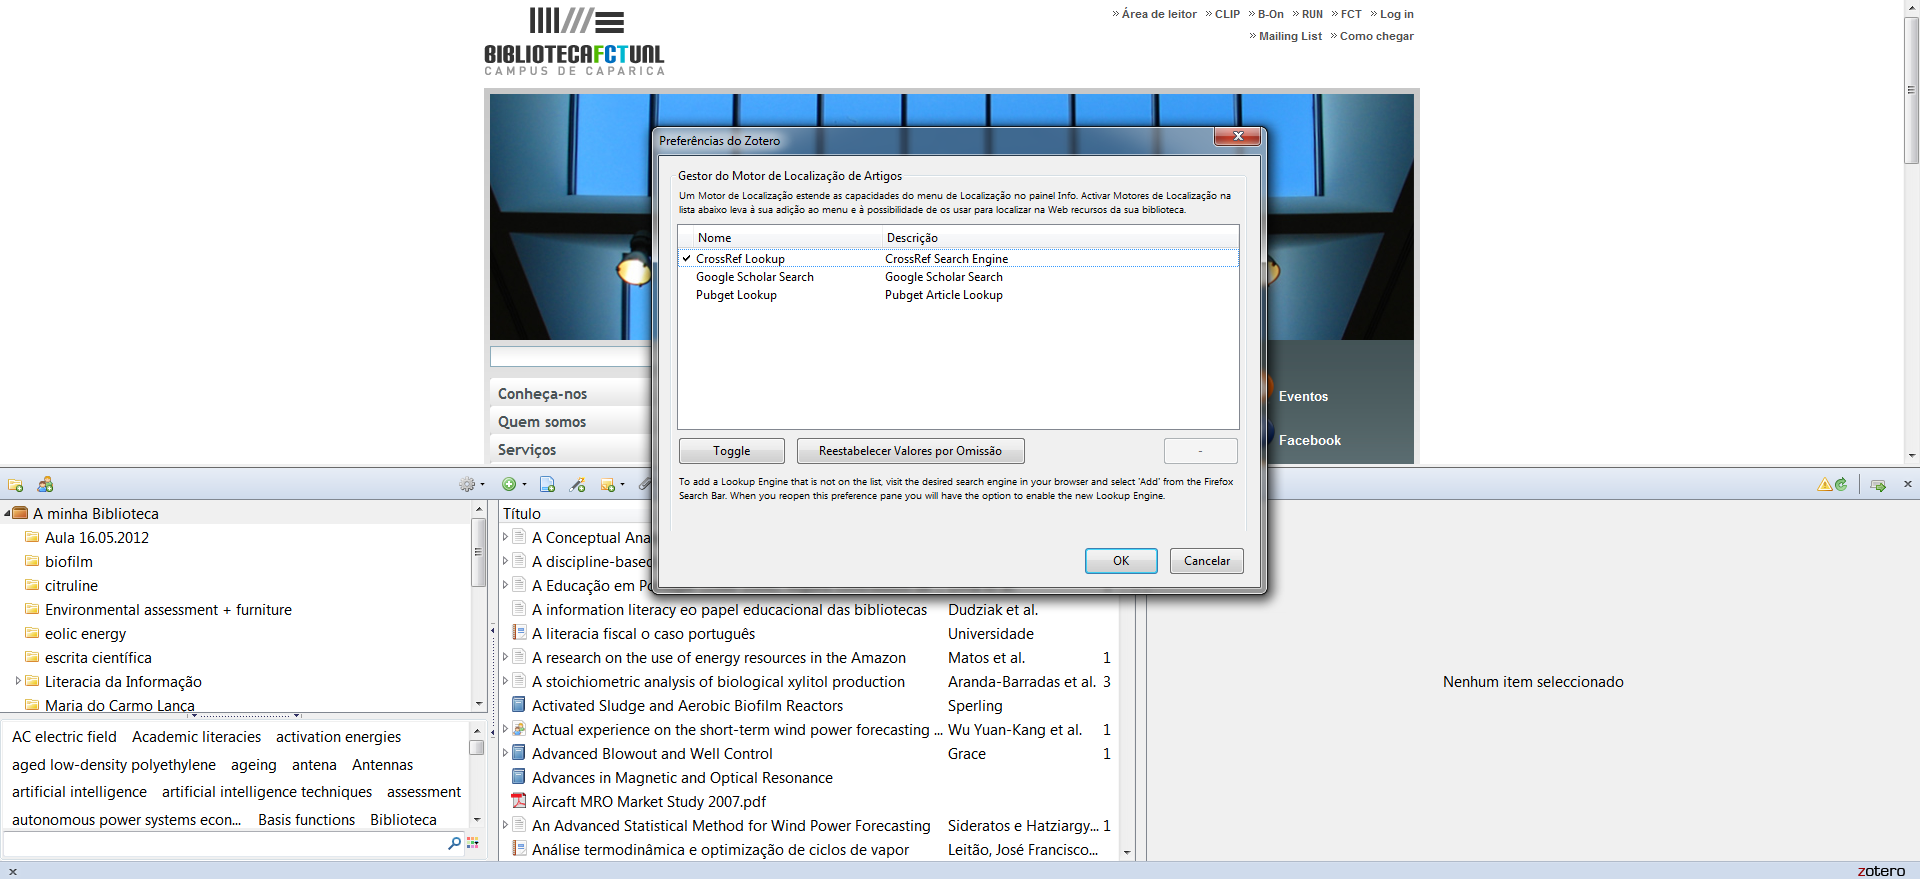Screen dimensions: 1920x879
Task: Sort items by the Título column header
Action: (x=522, y=513)
